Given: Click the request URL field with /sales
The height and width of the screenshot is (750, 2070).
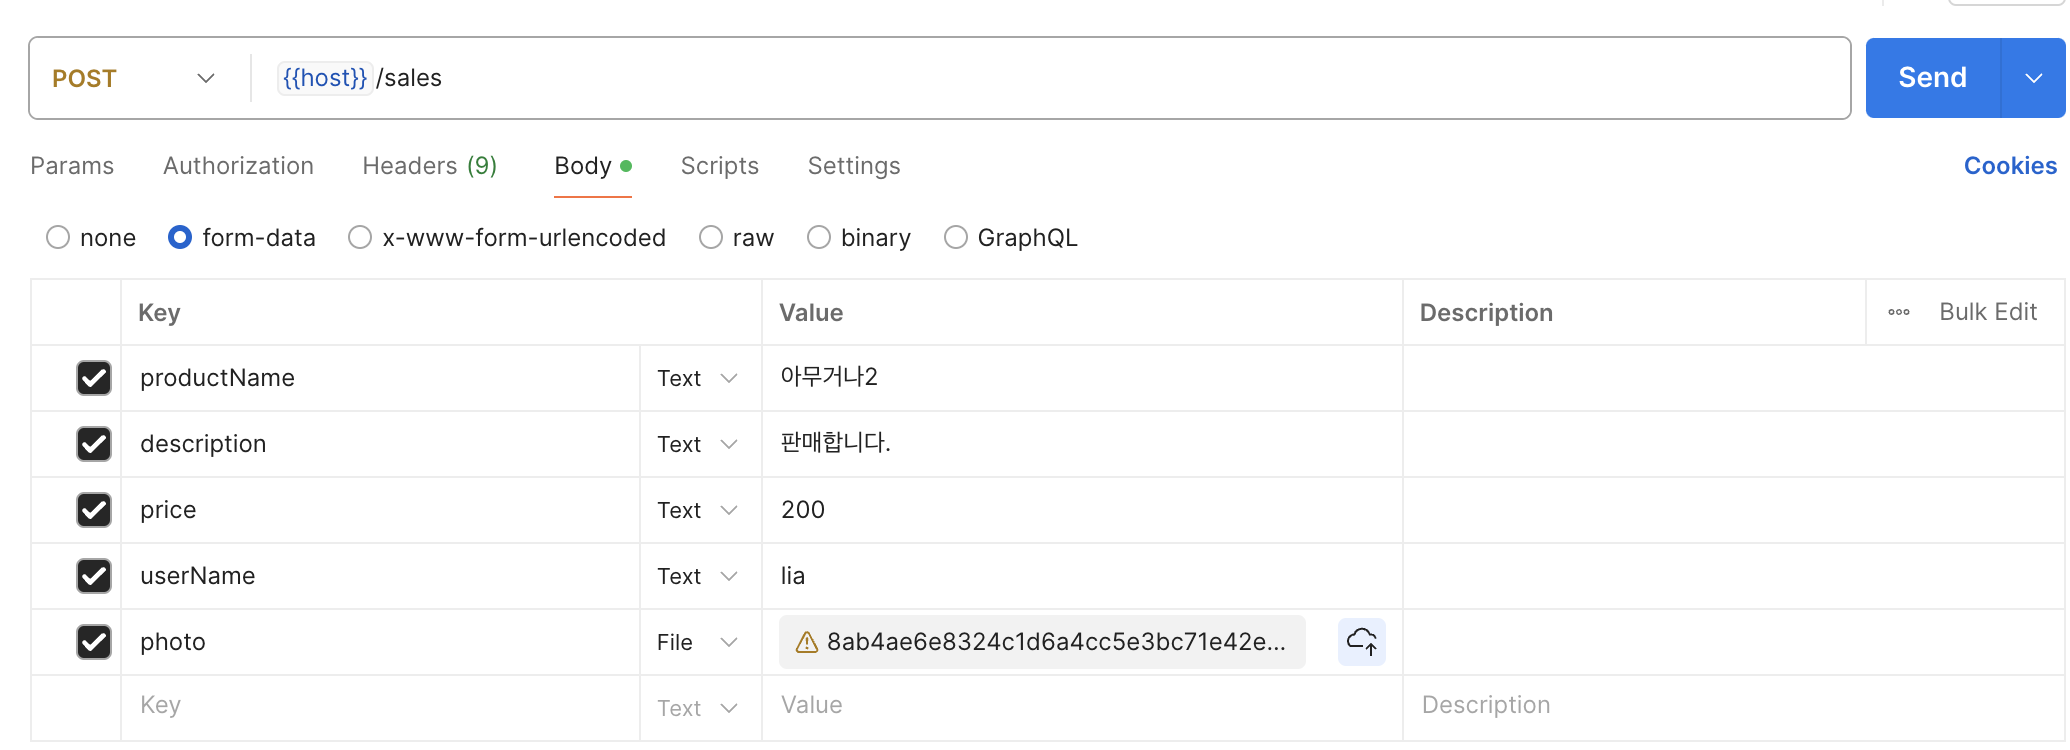Looking at the screenshot, I should coord(1050,78).
